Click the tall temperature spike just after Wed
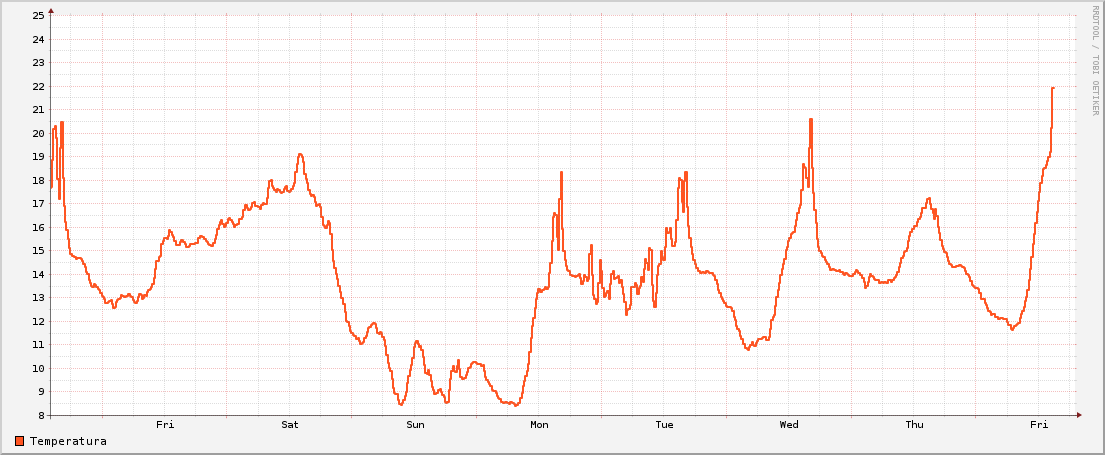This screenshot has width=1105, height=455. pyautogui.click(x=810, y=120)
